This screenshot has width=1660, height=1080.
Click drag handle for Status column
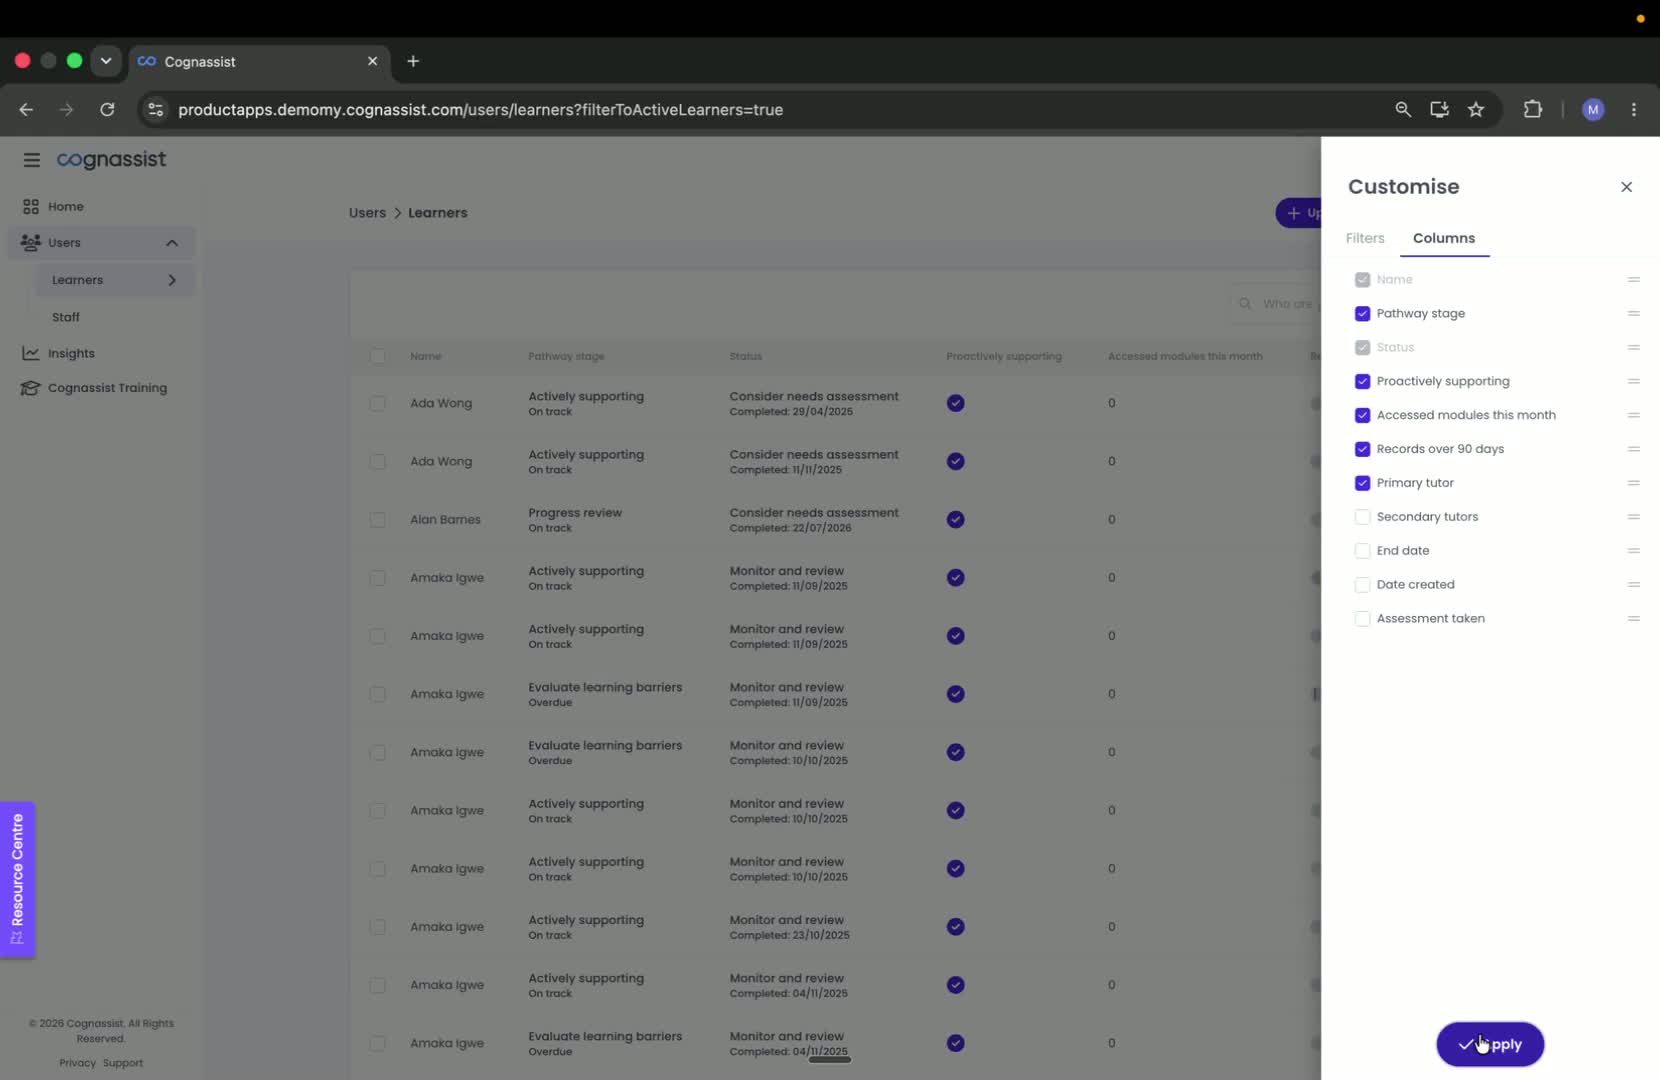[1633, 348]
